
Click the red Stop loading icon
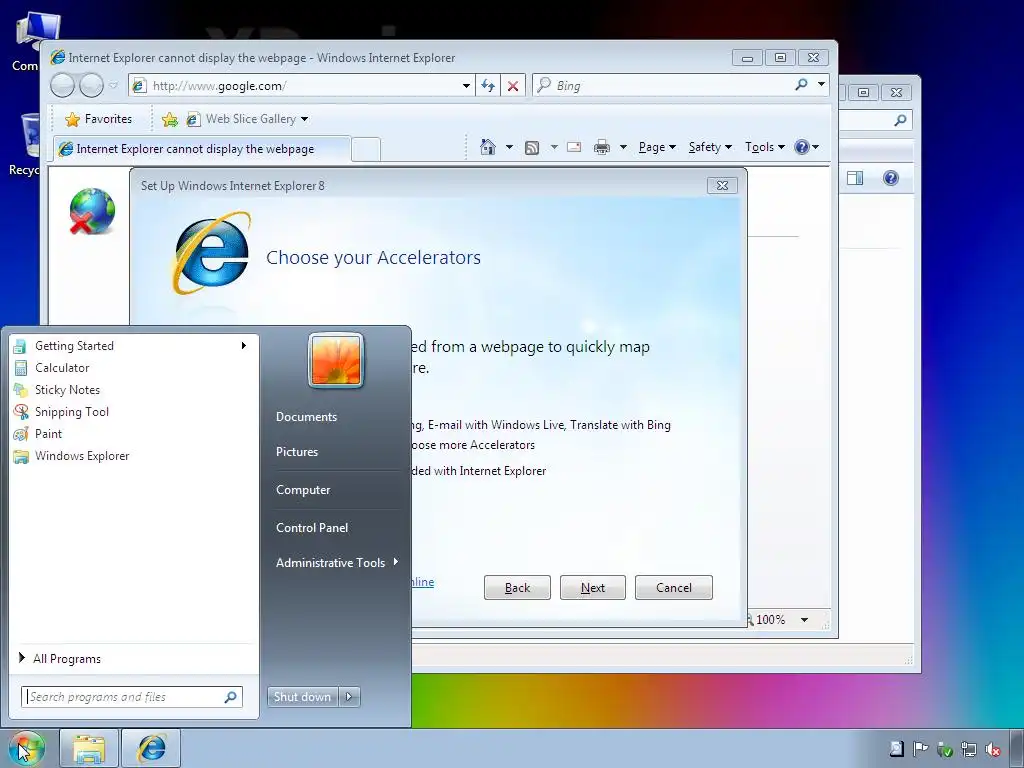tap(513, 86)
